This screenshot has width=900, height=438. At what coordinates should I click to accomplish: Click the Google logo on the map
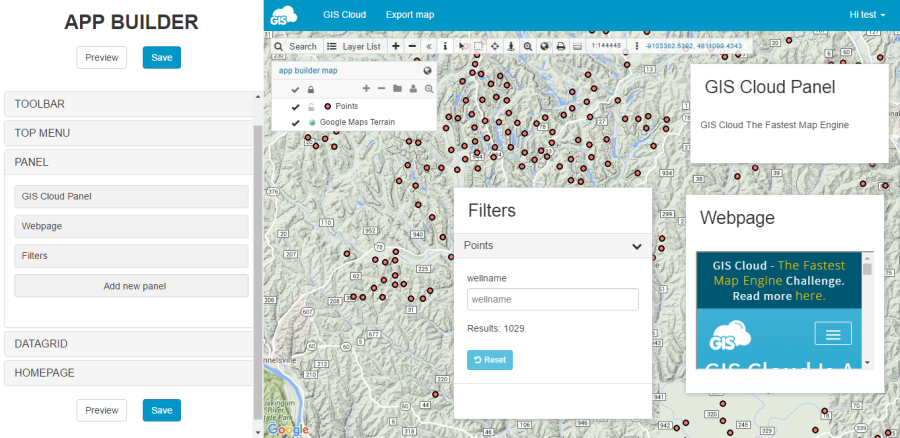[x=288, y=429]
